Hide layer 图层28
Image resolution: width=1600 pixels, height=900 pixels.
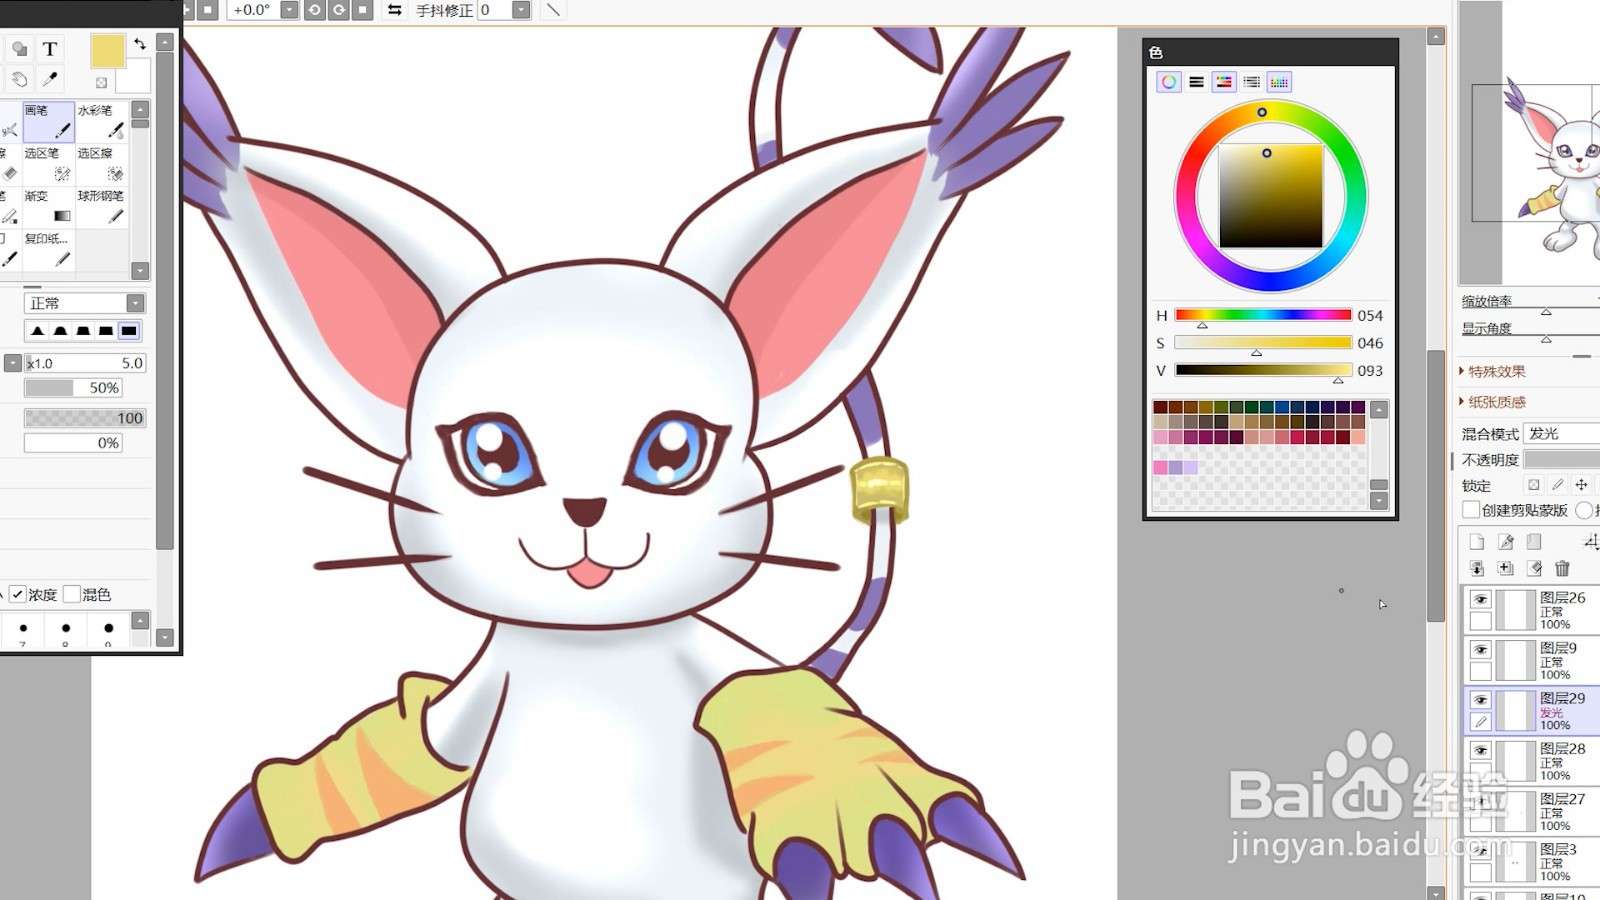[1481, 750]
